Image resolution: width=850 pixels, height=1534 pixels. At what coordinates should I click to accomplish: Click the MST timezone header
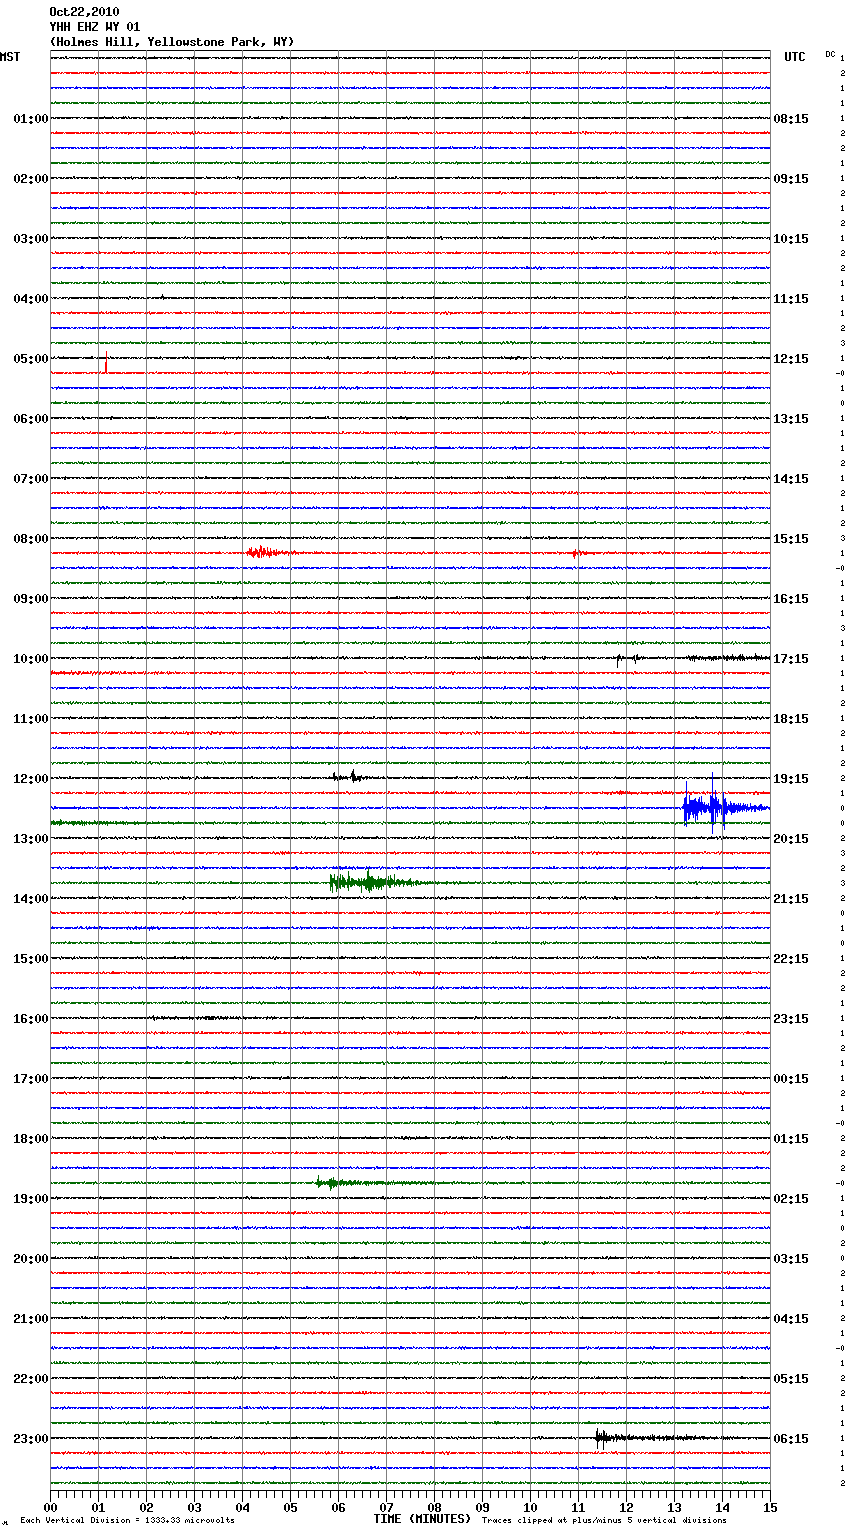pyautogui.click(x=10, y=57)
